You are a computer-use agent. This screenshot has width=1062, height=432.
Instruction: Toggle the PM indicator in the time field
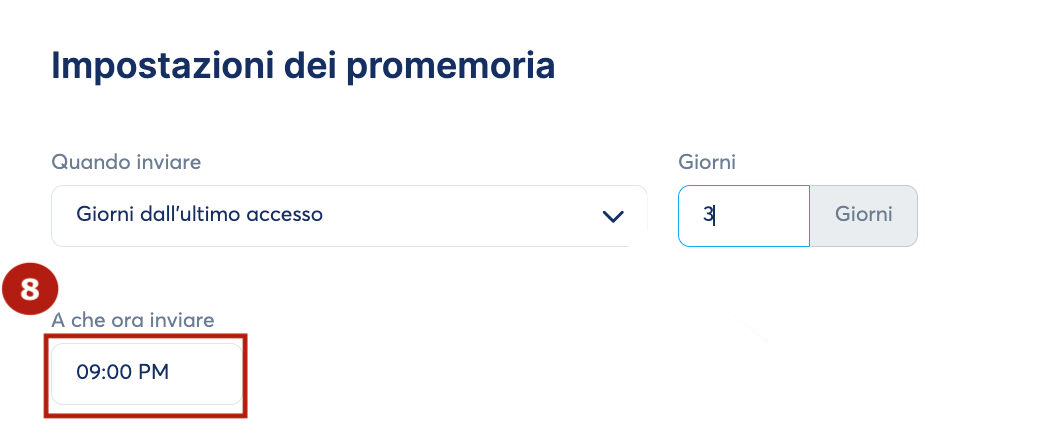pos(153,372)
